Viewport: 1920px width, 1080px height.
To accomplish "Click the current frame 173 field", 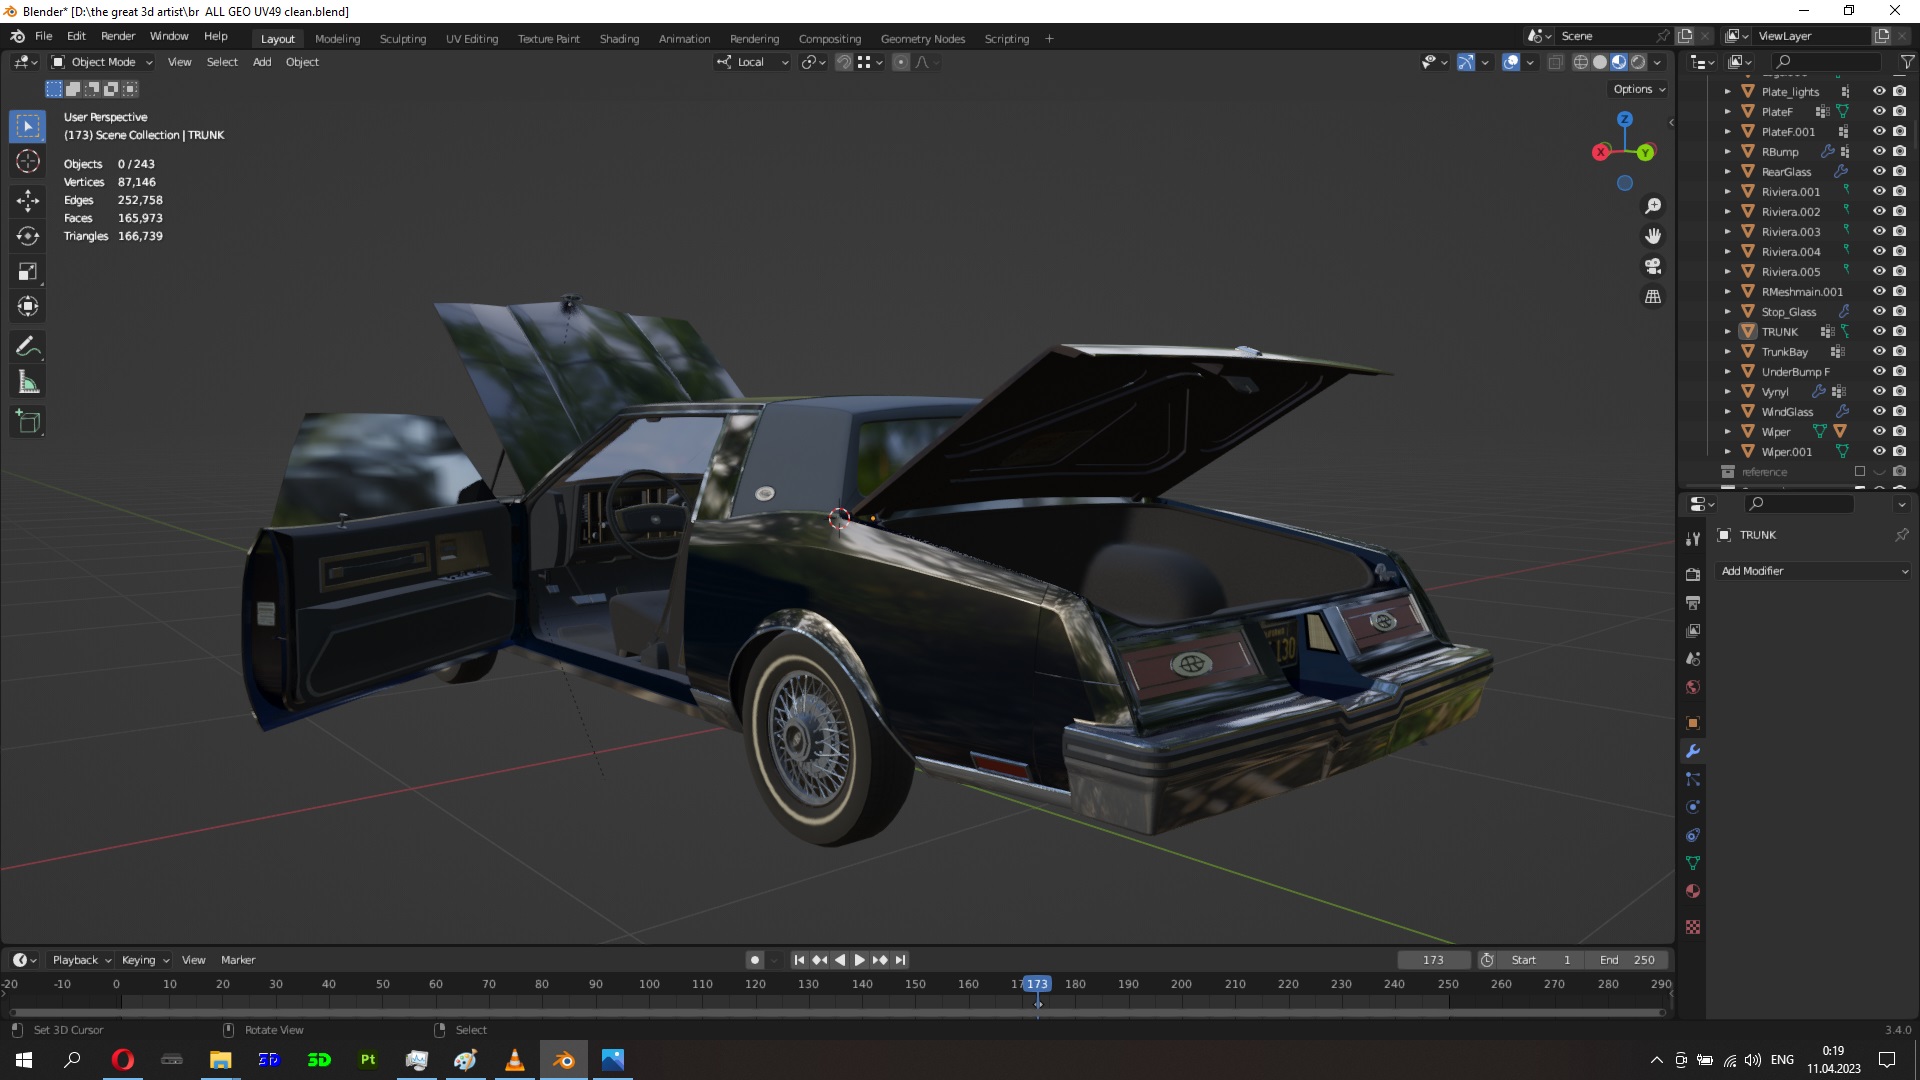I will click(1433, 960).
